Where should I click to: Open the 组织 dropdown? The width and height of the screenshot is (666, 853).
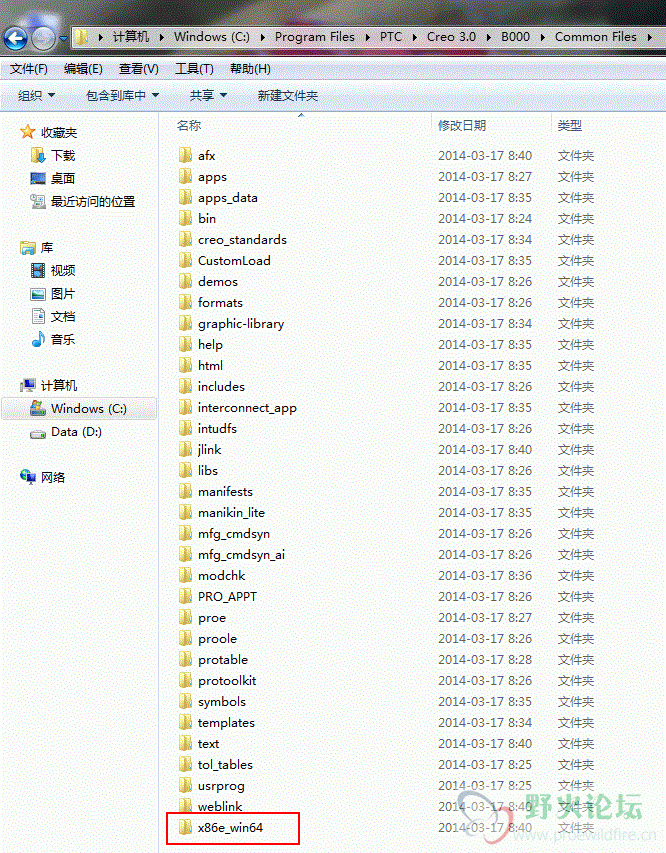click(x=36, y=95)
